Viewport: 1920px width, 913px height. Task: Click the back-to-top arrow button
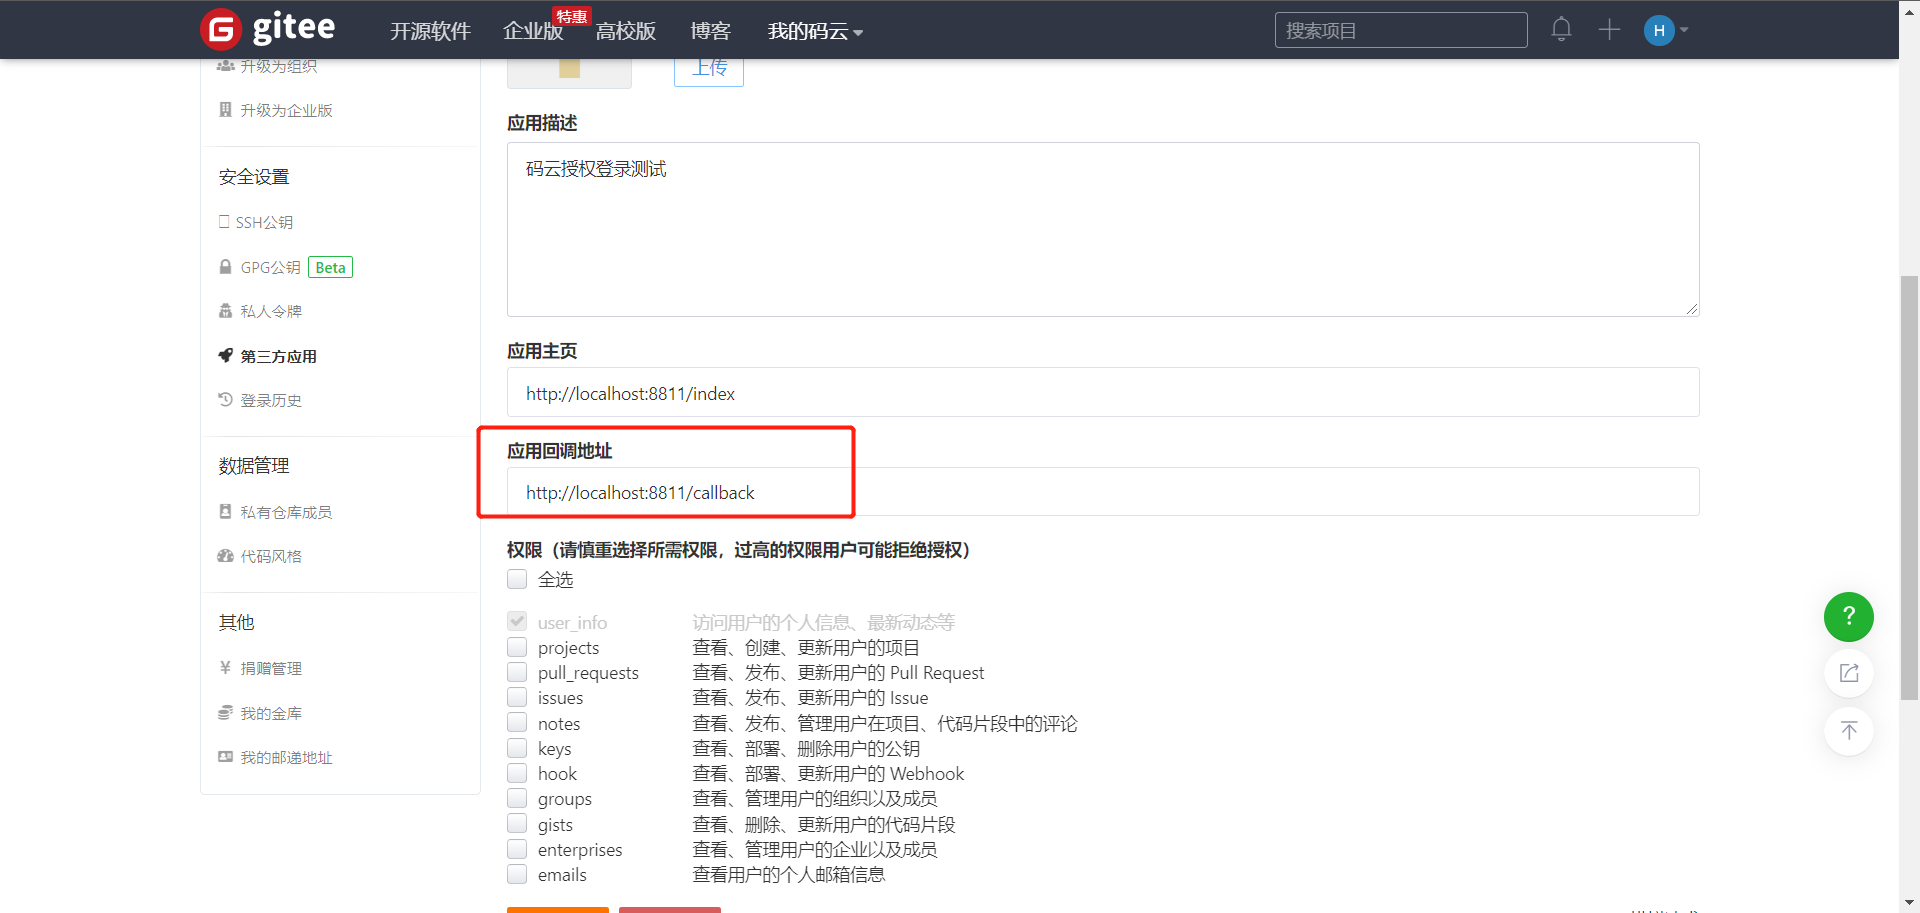[x=1849, y=731]
